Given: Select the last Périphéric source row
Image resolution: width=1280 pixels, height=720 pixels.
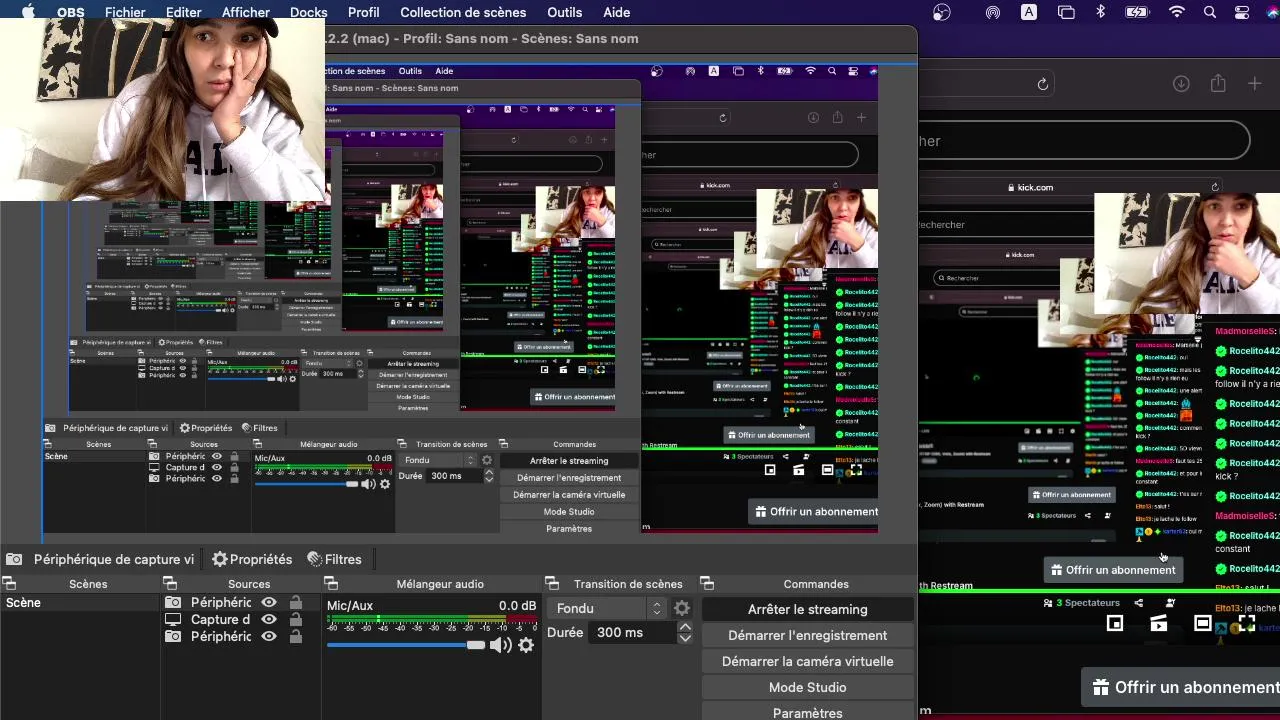Looking at the screenshot, I should click(220, 637).
